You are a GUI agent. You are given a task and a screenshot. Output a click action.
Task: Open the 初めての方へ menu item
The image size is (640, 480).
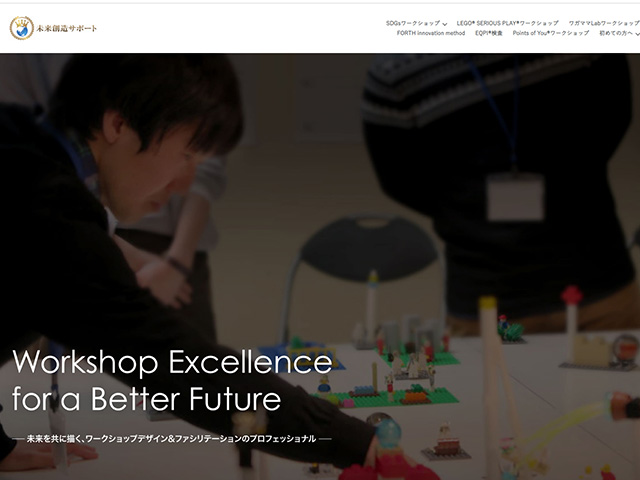(x=616, y=33)
